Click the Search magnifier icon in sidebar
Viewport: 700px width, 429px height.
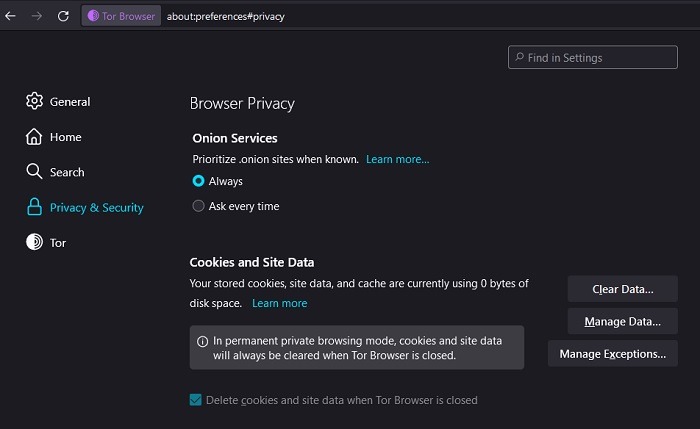pos(34,171)
